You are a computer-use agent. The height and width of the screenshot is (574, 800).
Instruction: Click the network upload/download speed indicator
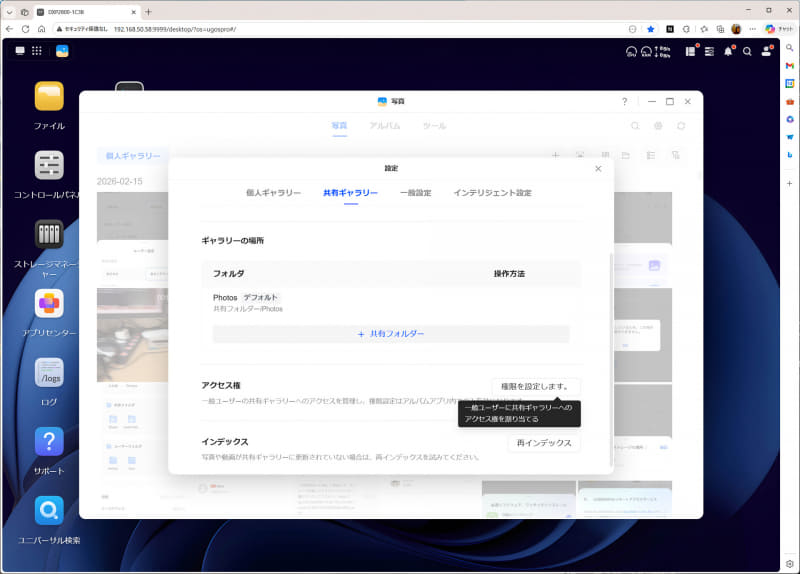click(x=662, y=52)
